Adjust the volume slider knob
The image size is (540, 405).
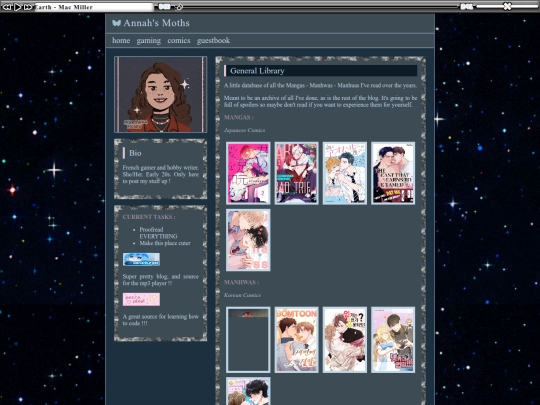click(x=507, y=6)
